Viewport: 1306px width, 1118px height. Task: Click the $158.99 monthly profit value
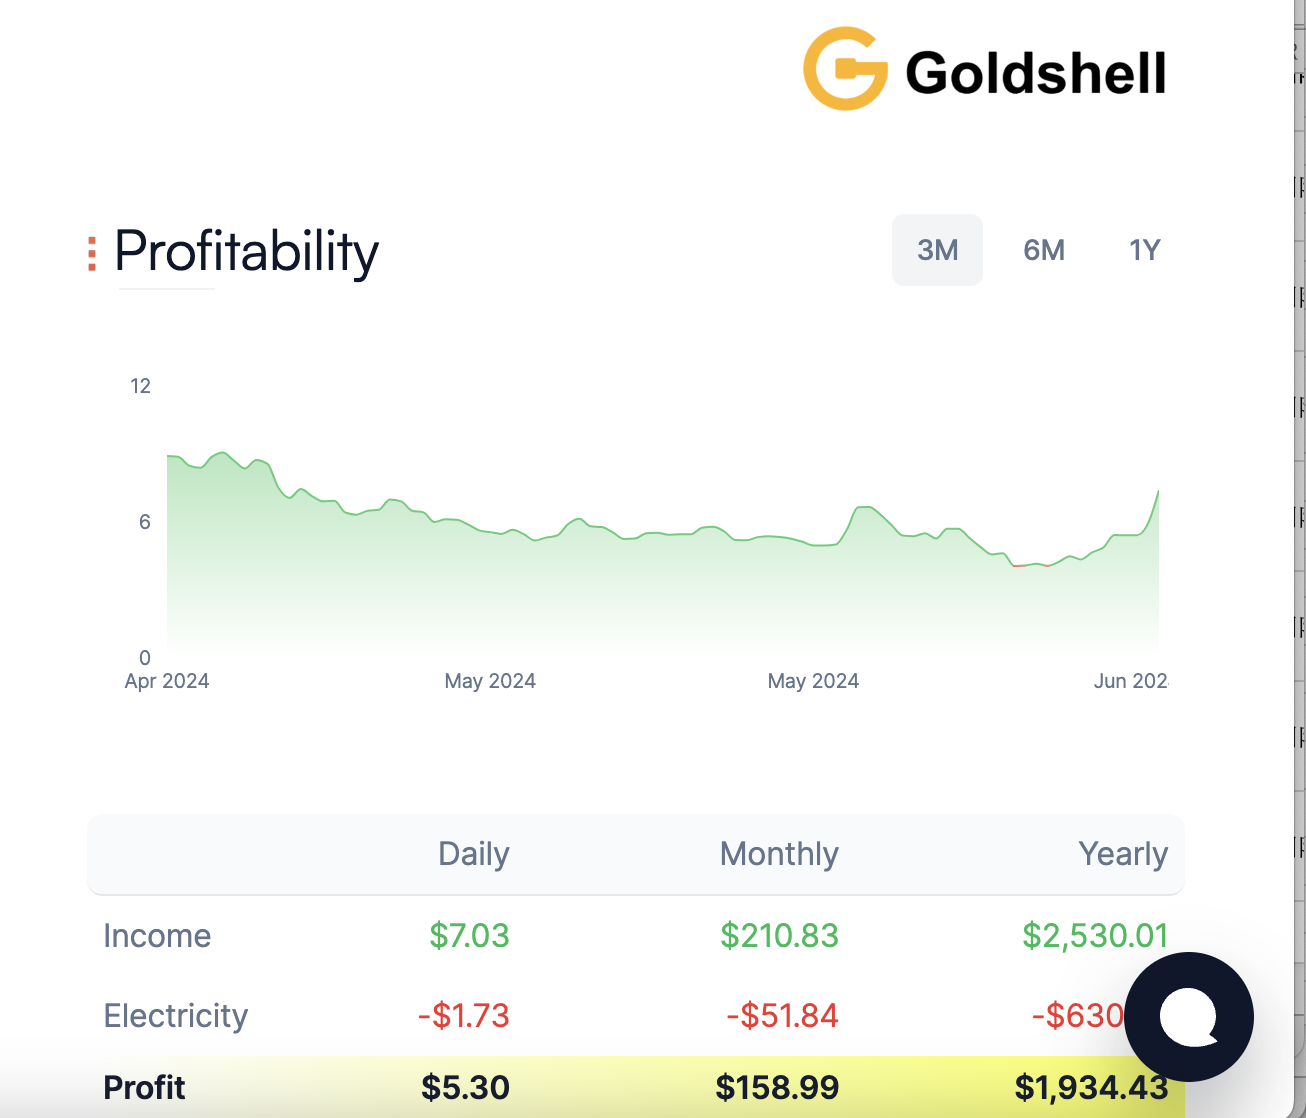776,1087
